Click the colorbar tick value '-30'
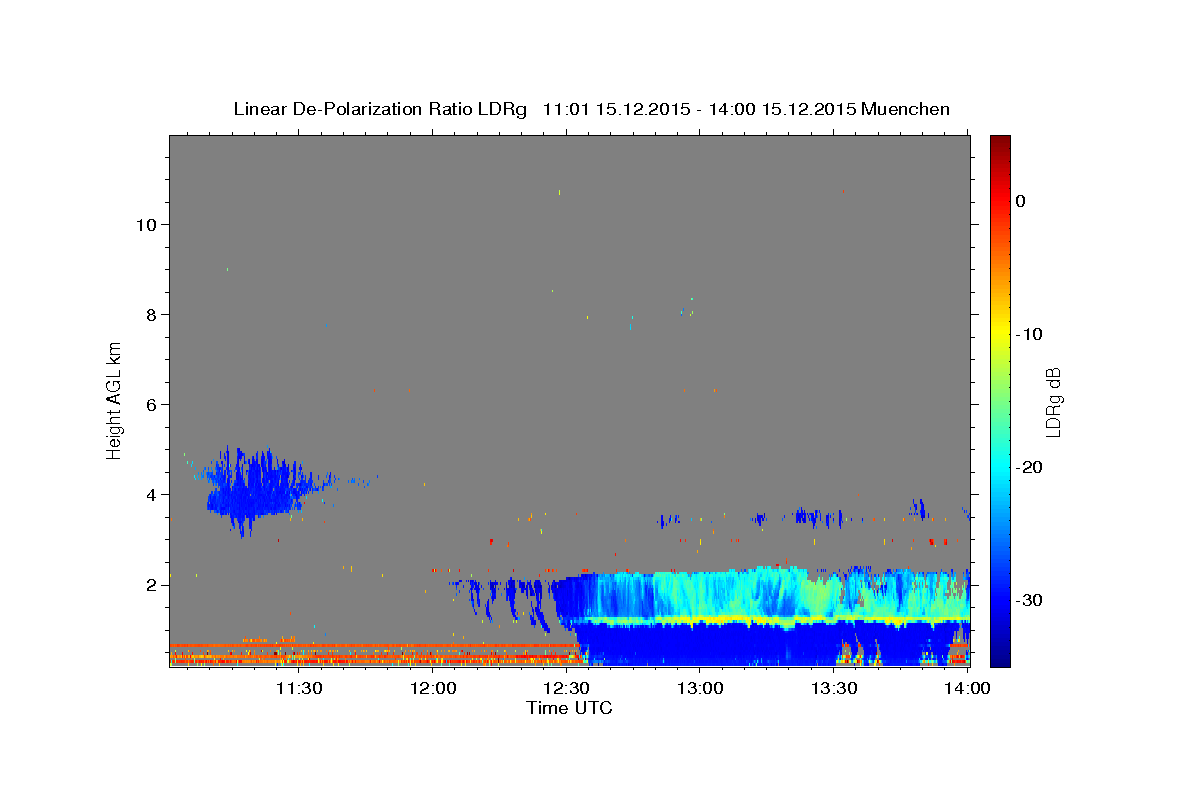The width and height of the screenshot is (1200, 800). (1029, 600)
